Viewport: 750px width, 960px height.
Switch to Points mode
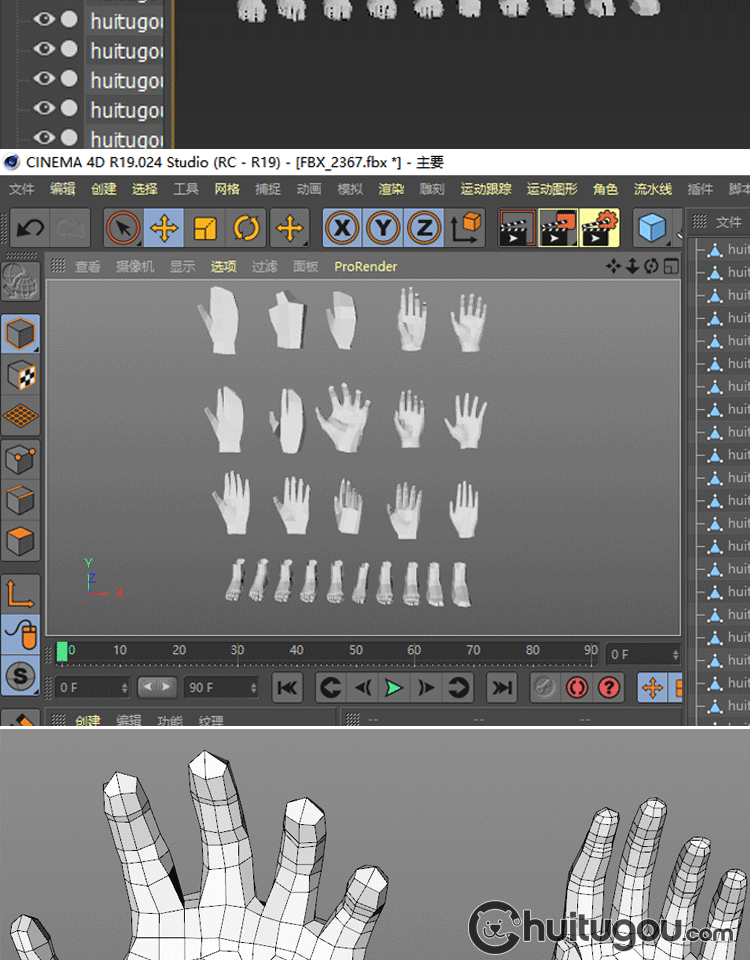click(21, 461)
